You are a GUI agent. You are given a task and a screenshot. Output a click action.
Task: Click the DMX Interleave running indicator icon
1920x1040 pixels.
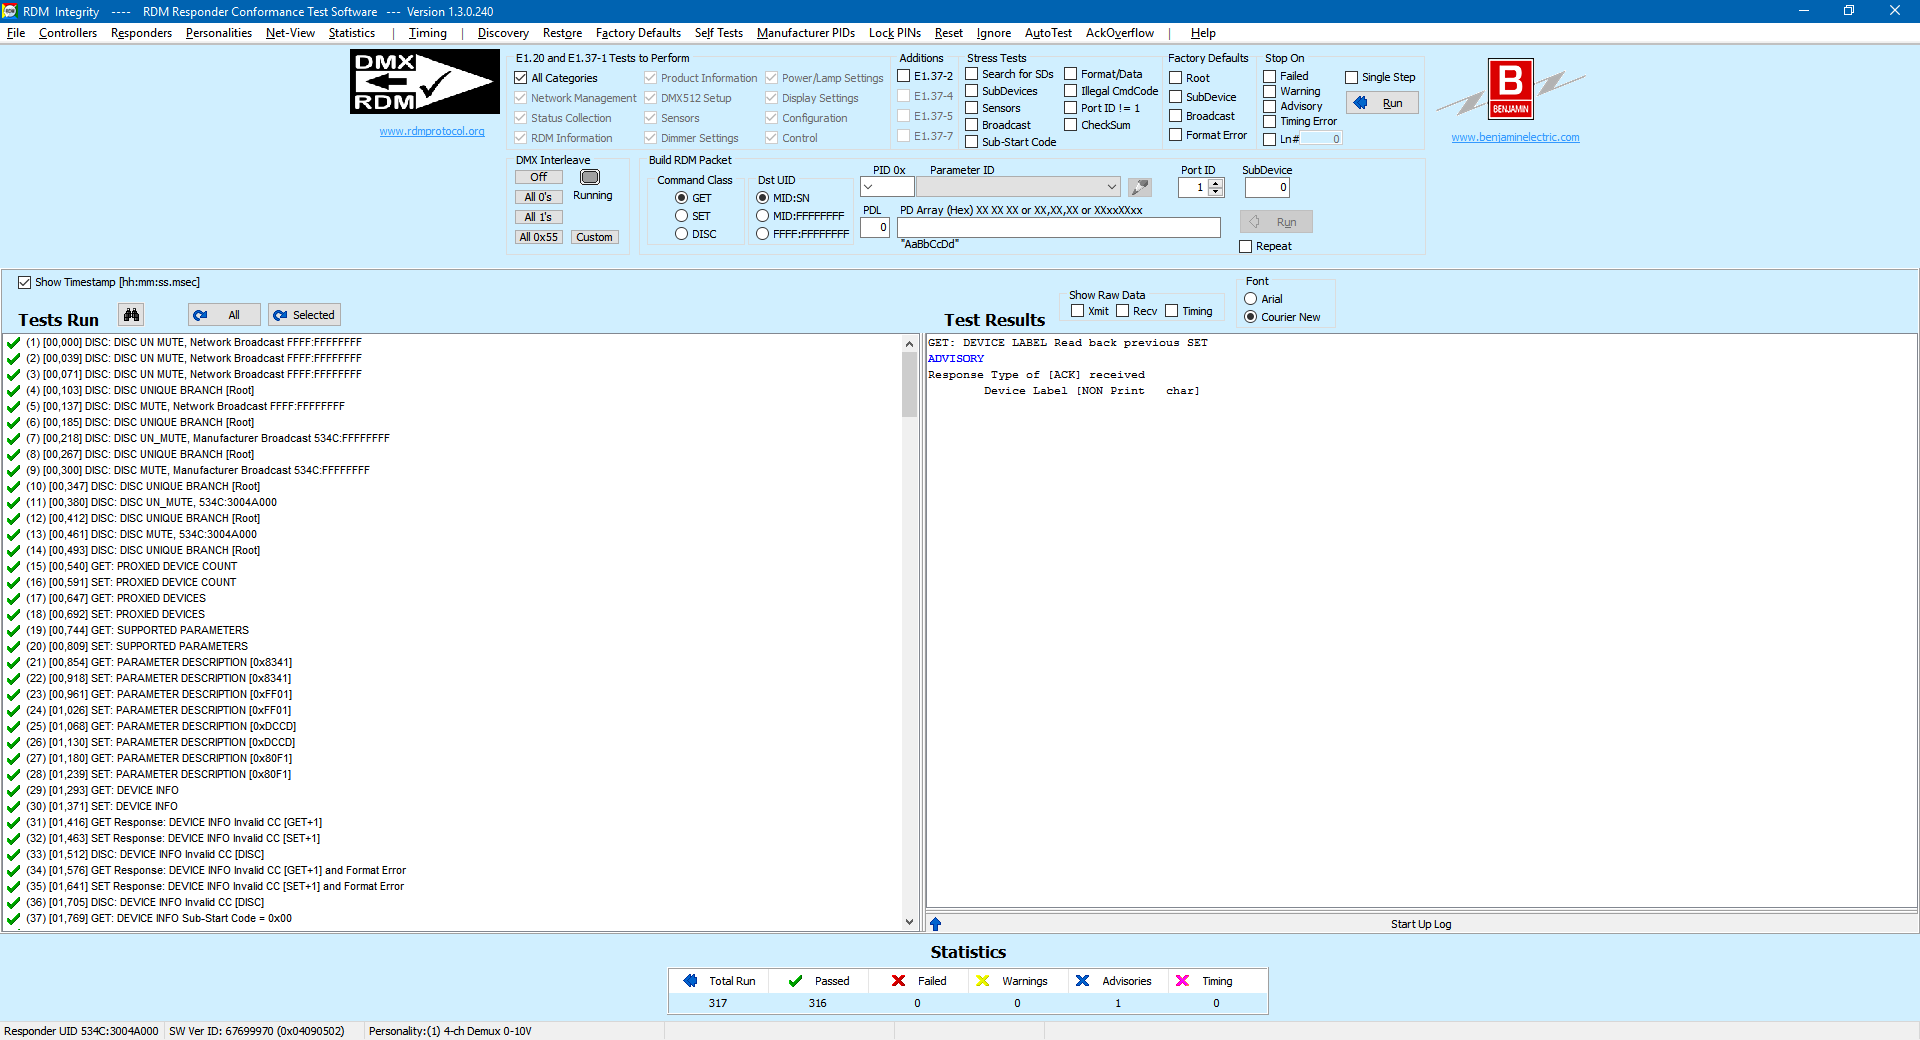pyautogui.click(x=590, y=177)
